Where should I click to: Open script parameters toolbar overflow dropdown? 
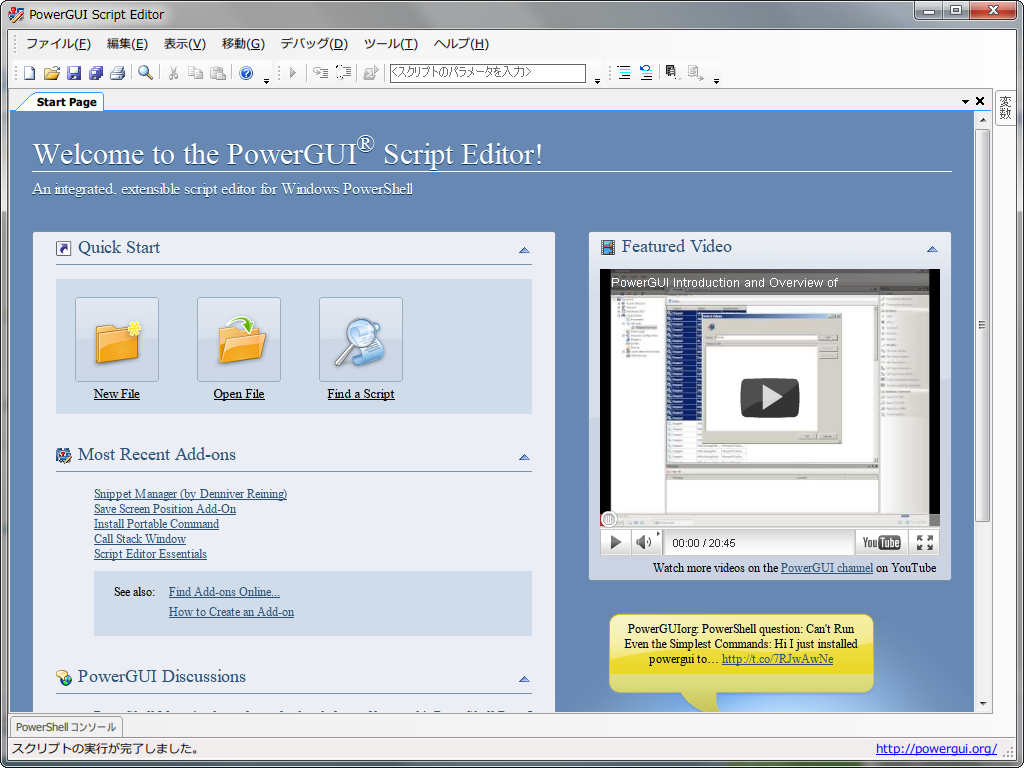tap(597, 81)
